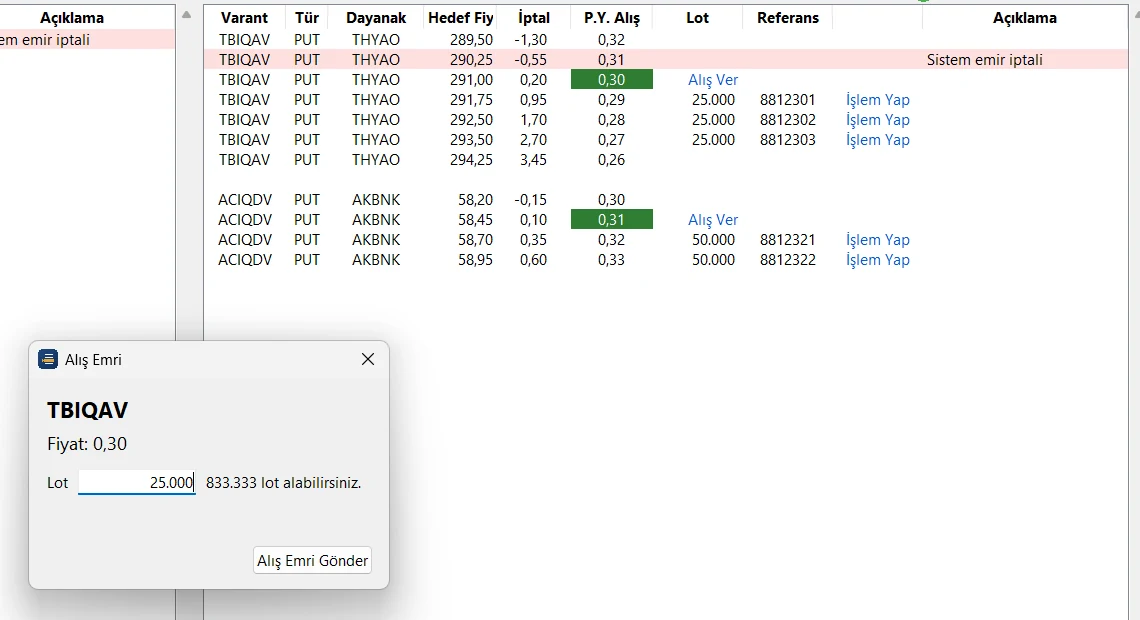Click the 25.000 lot for reference 8812303
Viewport: 1140px width, 620px height.
713,140
